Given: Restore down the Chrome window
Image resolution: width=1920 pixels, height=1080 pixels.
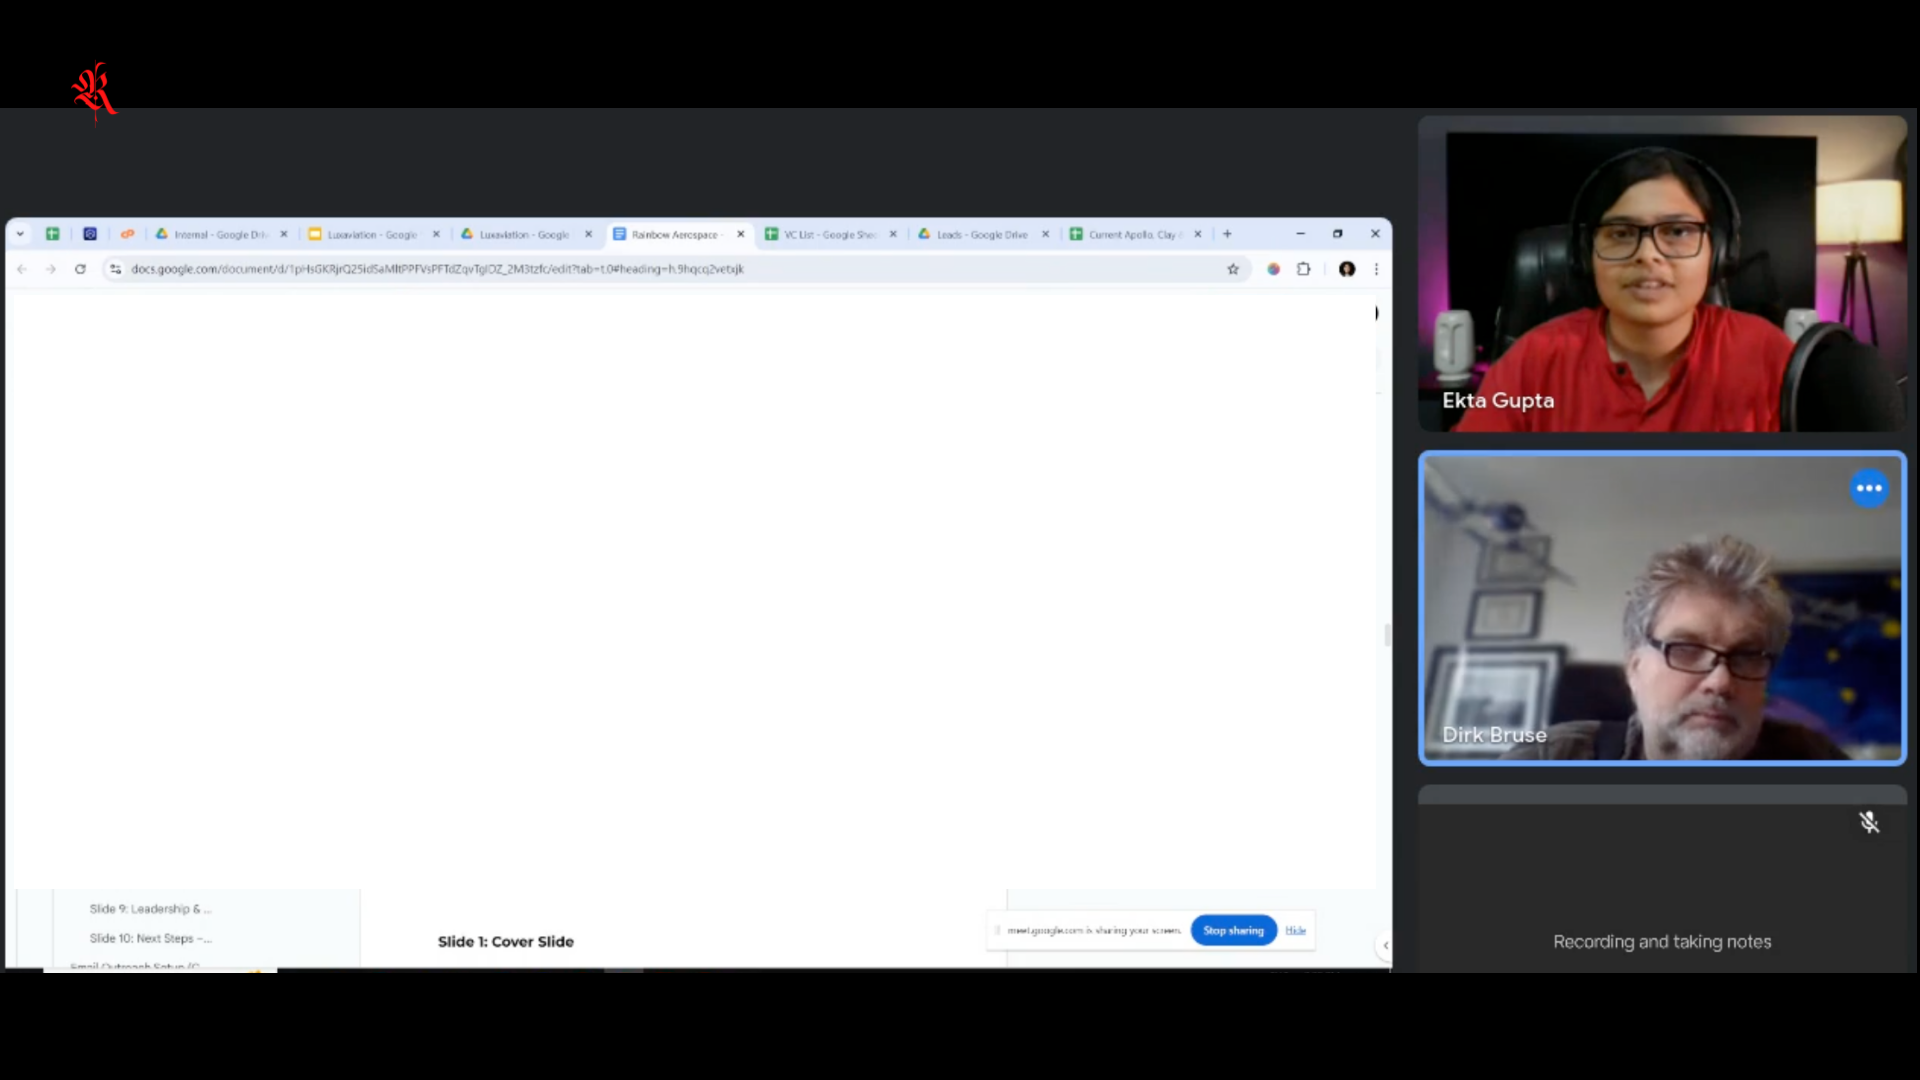Looking at the screenshot, I should (1338, 234).
